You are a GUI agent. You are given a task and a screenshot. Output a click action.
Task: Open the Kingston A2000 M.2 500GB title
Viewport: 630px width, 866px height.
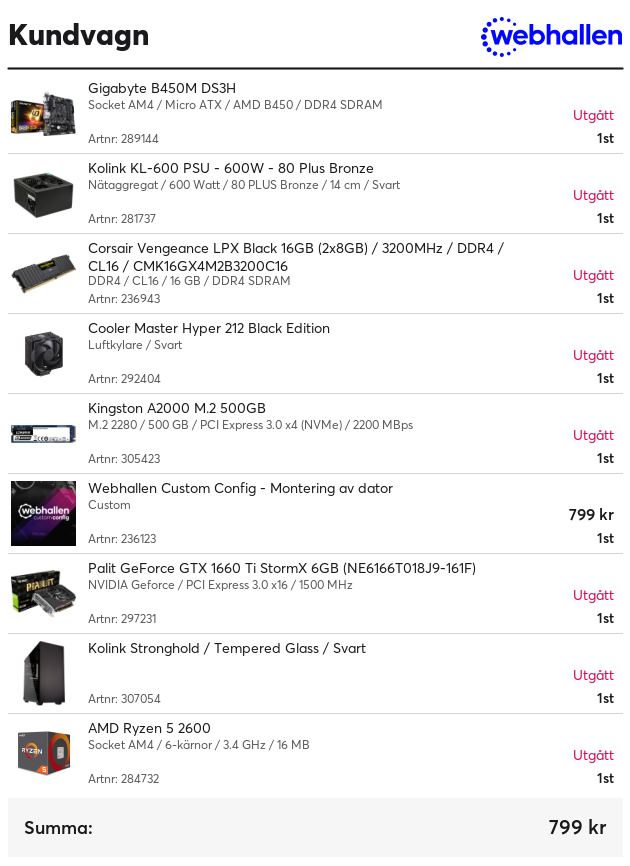(177, 409)
